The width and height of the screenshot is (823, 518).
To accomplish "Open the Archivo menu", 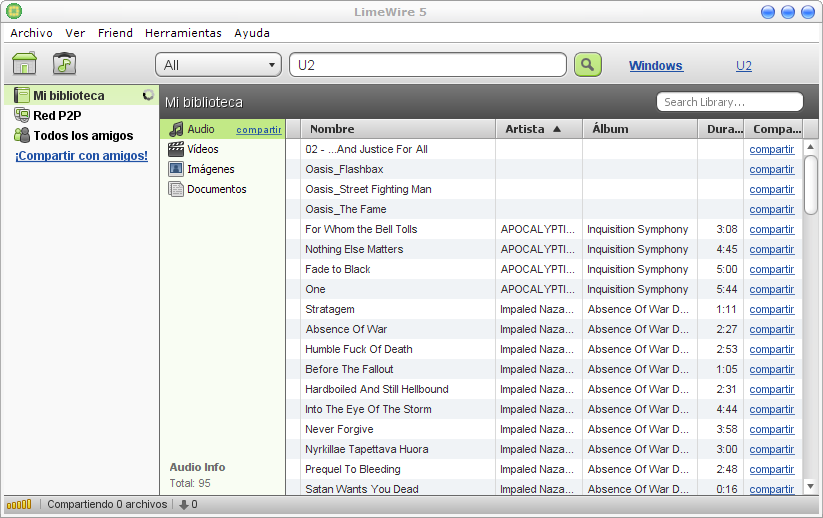I will pos(32,33).
